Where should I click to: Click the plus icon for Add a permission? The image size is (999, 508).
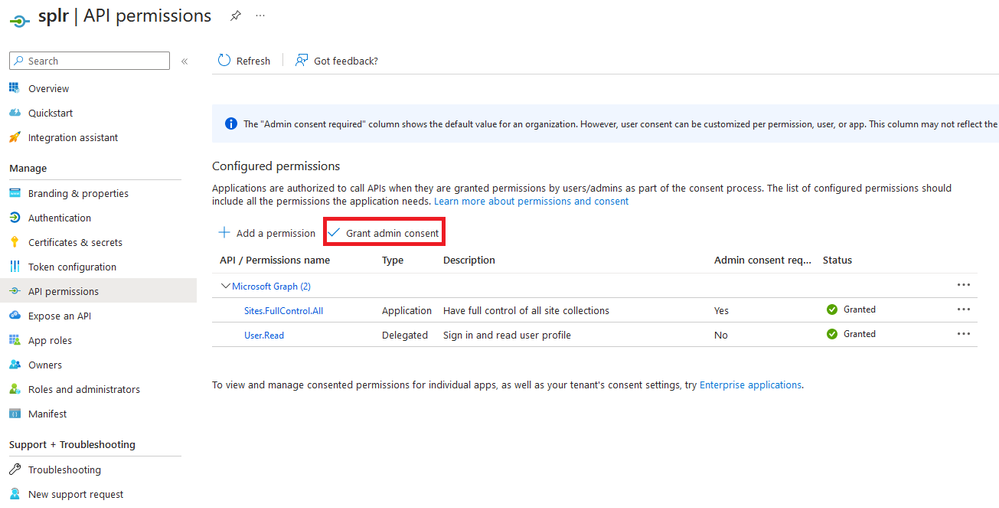pos(224,233)
